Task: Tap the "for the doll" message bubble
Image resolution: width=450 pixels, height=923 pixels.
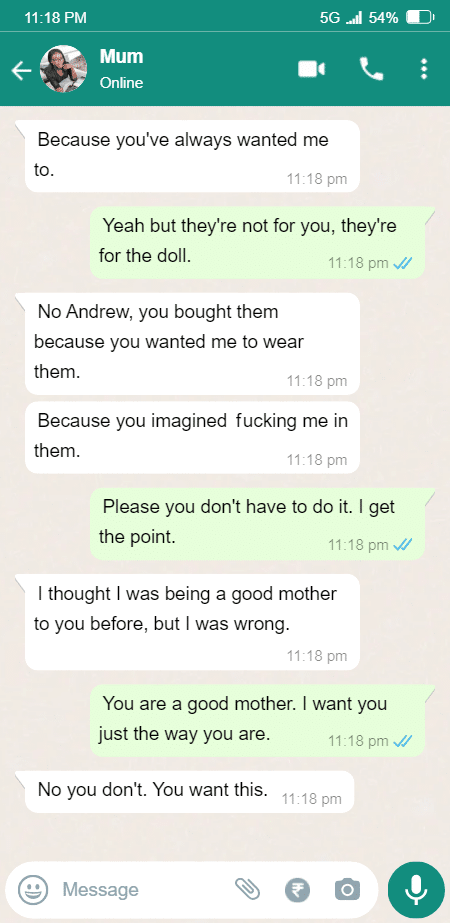Action: 257,242
